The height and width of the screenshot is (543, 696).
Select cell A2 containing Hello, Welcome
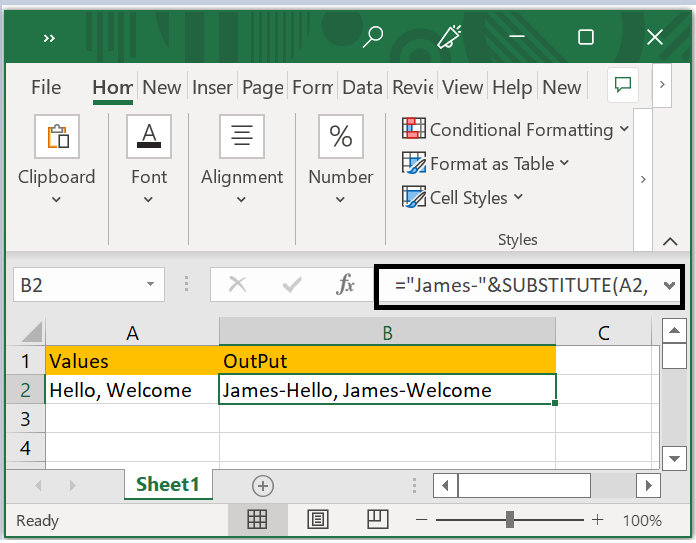coord(132,390)
